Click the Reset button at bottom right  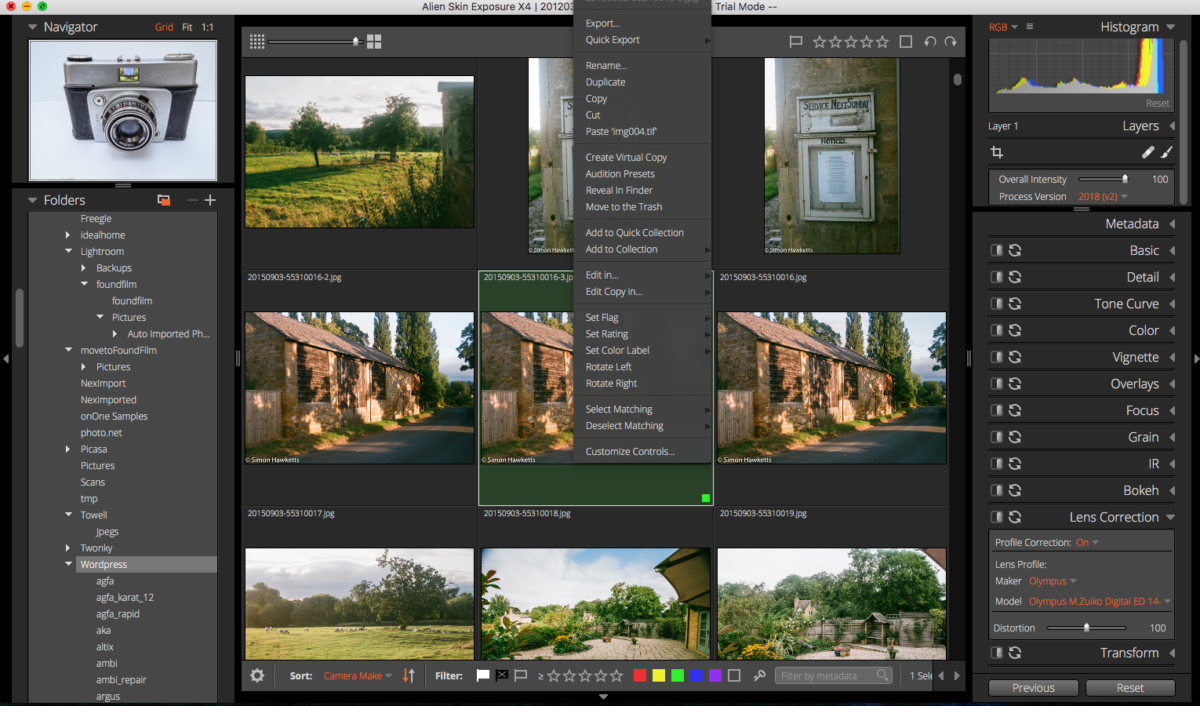1130,688
